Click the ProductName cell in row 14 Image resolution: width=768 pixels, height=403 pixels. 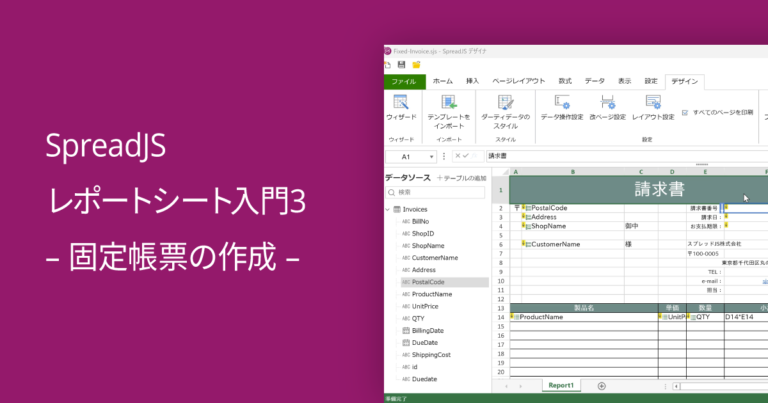pos(584,317)
